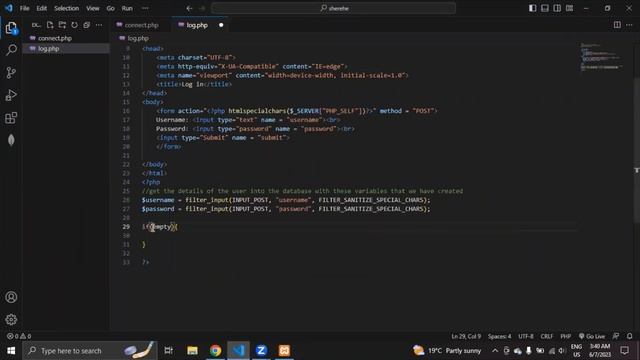Change line endings via CRLF
This screenshot has height=360, width=640.
point(547,336)
